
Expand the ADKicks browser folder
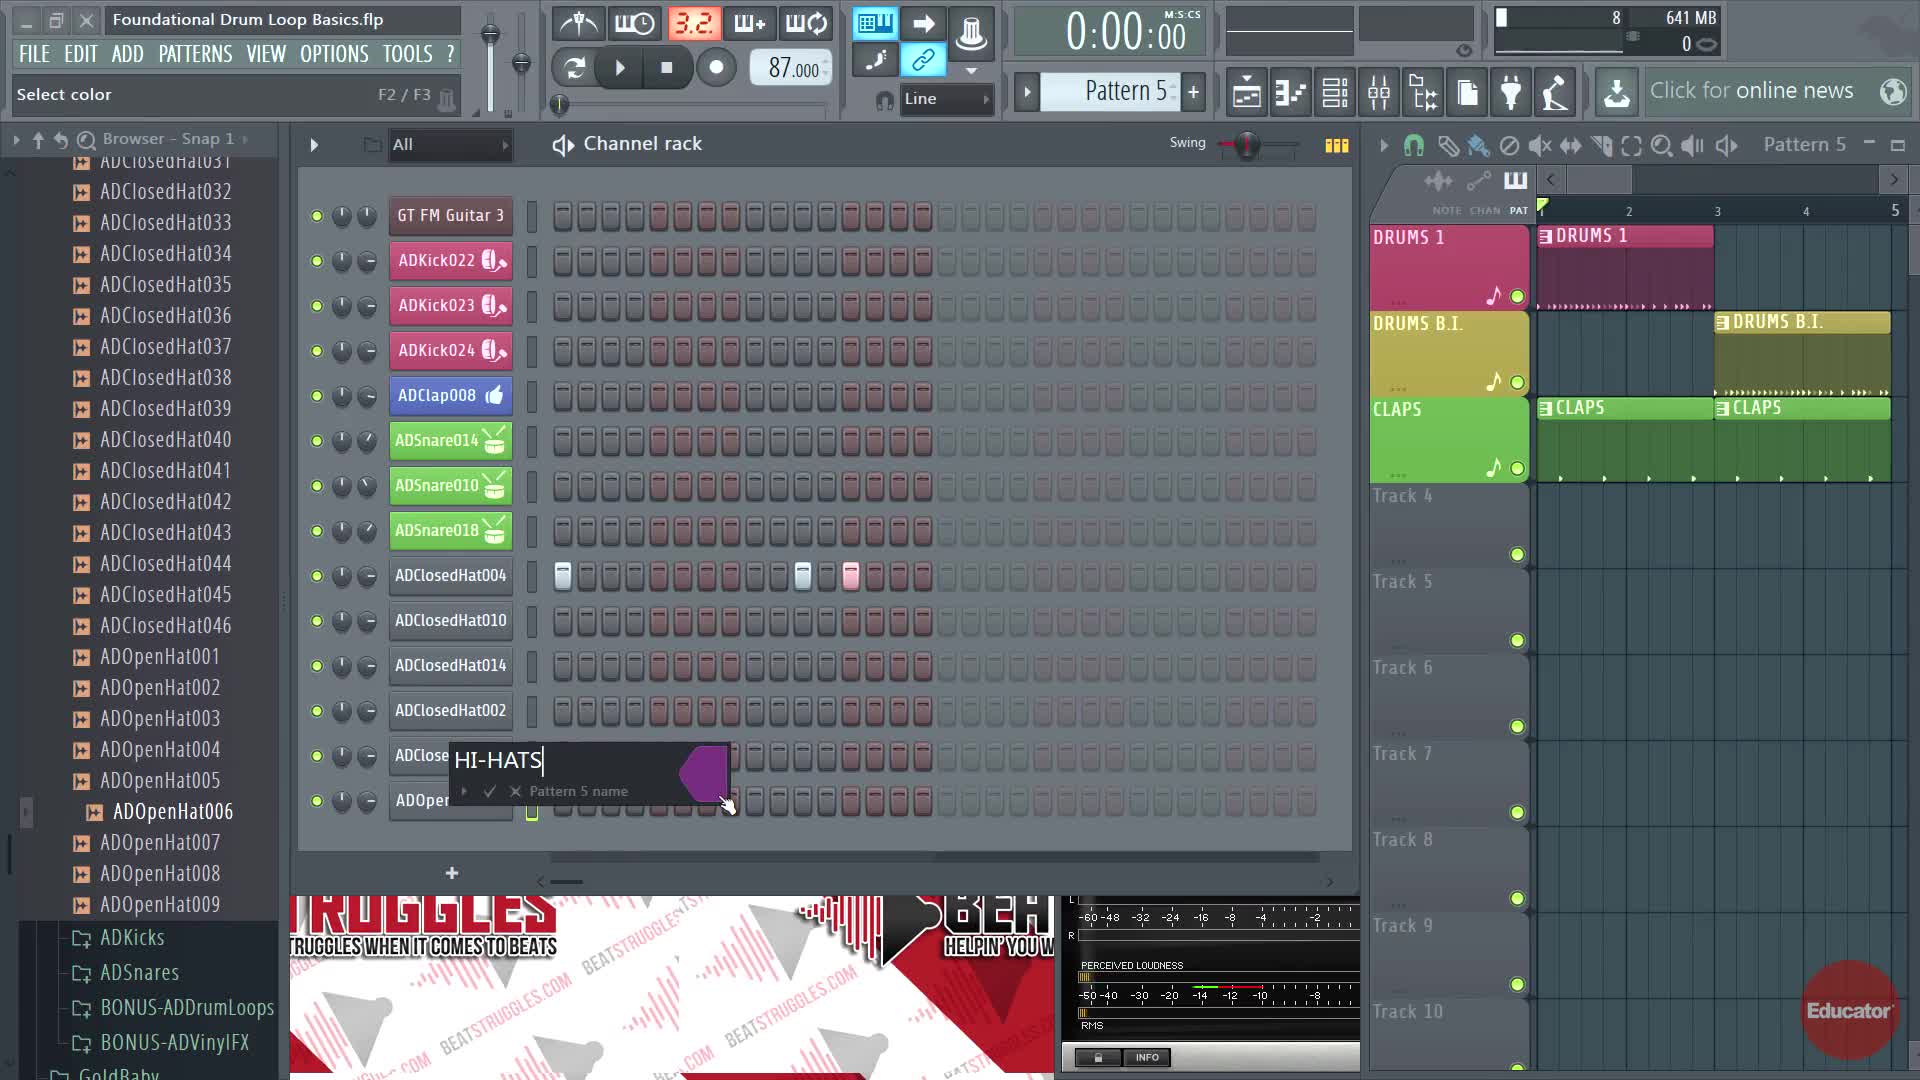(x=131, y=937)
